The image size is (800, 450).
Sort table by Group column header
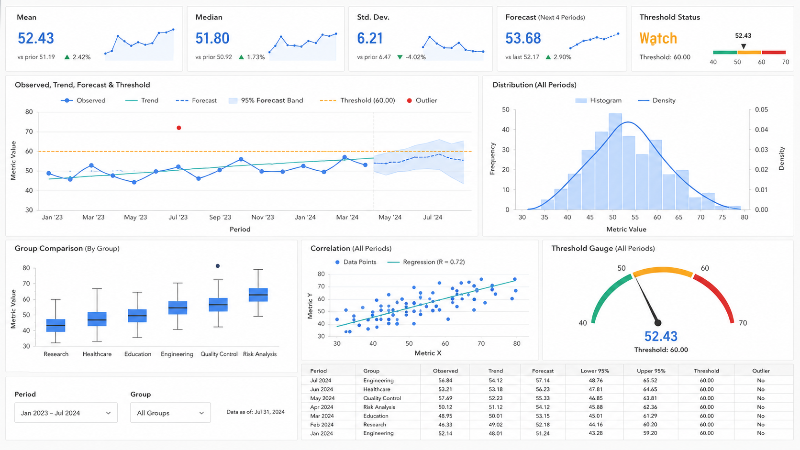371,371
